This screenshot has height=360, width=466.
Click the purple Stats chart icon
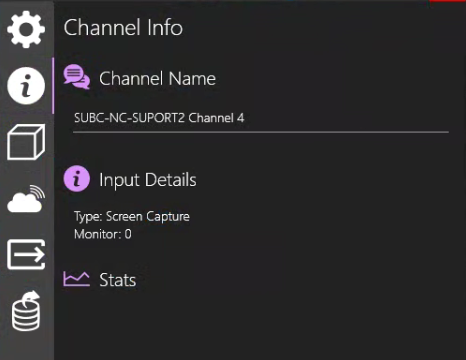77,279
